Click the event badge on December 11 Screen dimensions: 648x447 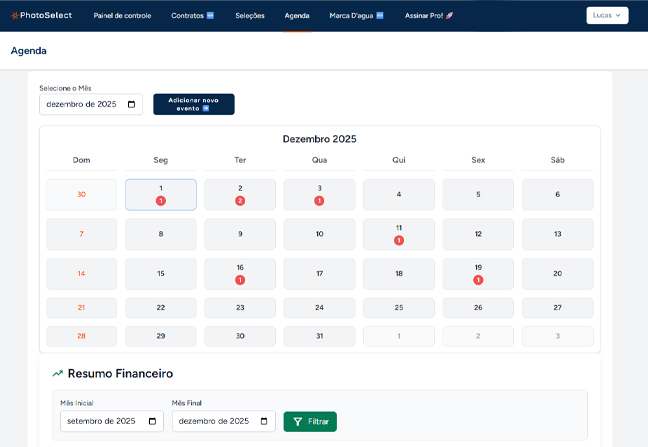[x=399, y=240]
